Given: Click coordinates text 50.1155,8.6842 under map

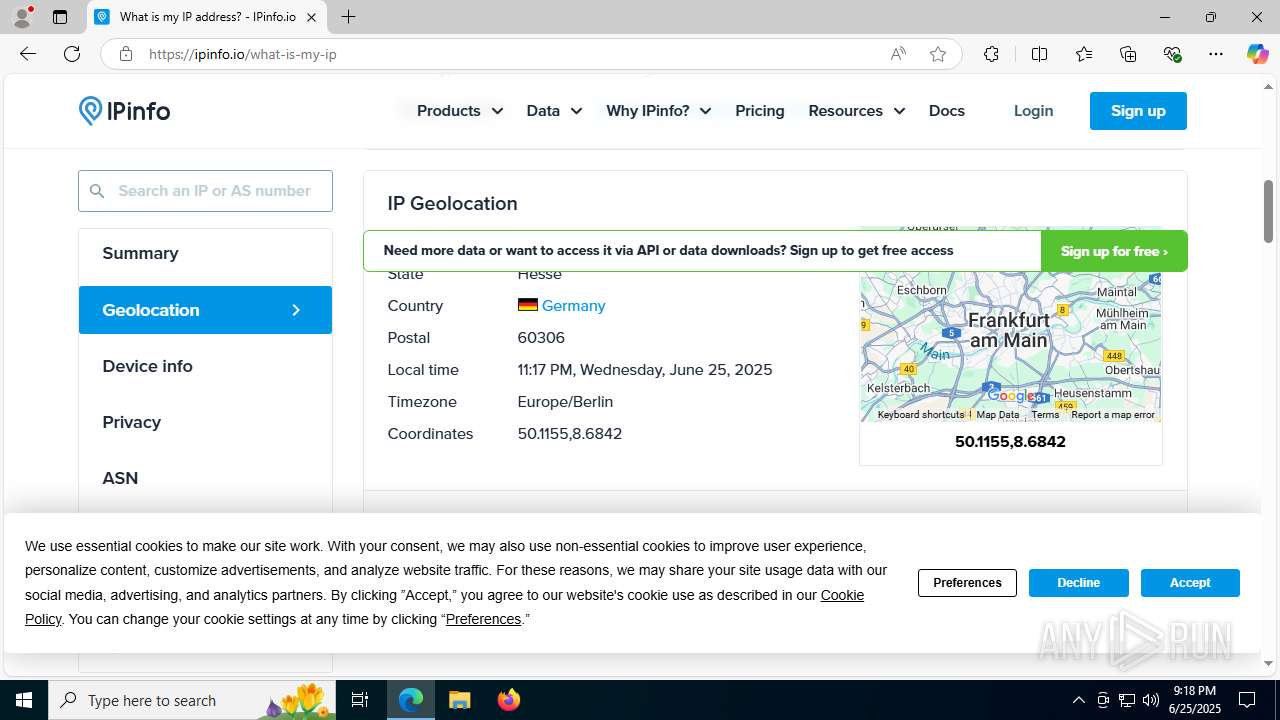Looking at the screenshot, I should click(x=1010, y=442).
